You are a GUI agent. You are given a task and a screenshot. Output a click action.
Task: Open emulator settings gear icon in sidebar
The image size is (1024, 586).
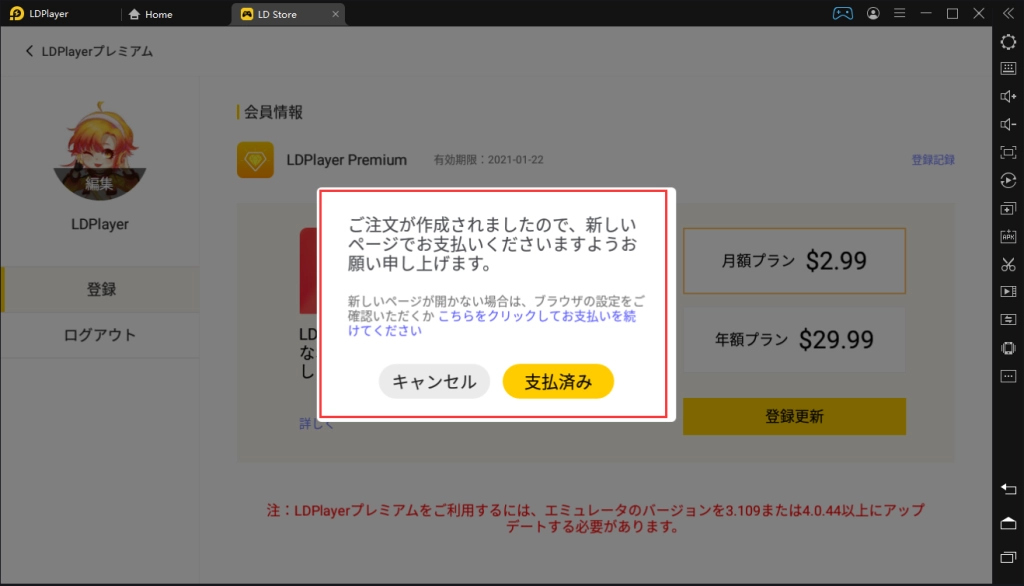point(1008,42)
